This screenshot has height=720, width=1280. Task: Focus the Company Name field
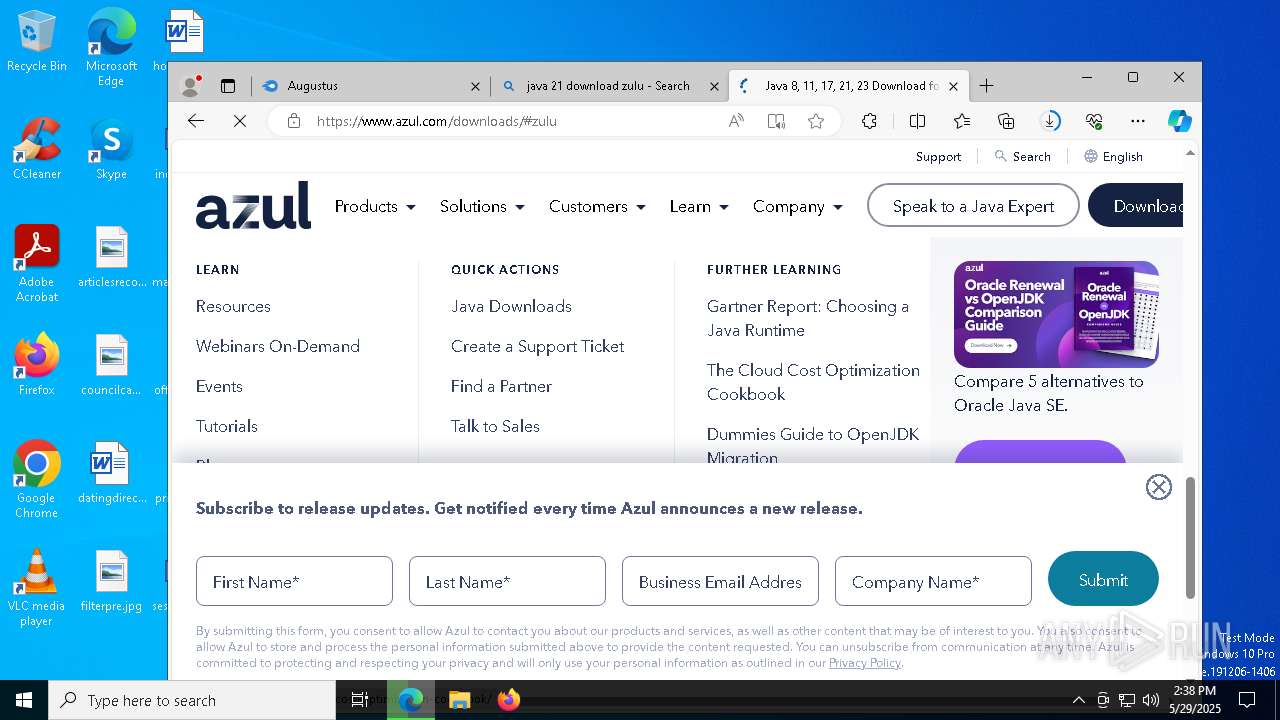tap(933, 581)
